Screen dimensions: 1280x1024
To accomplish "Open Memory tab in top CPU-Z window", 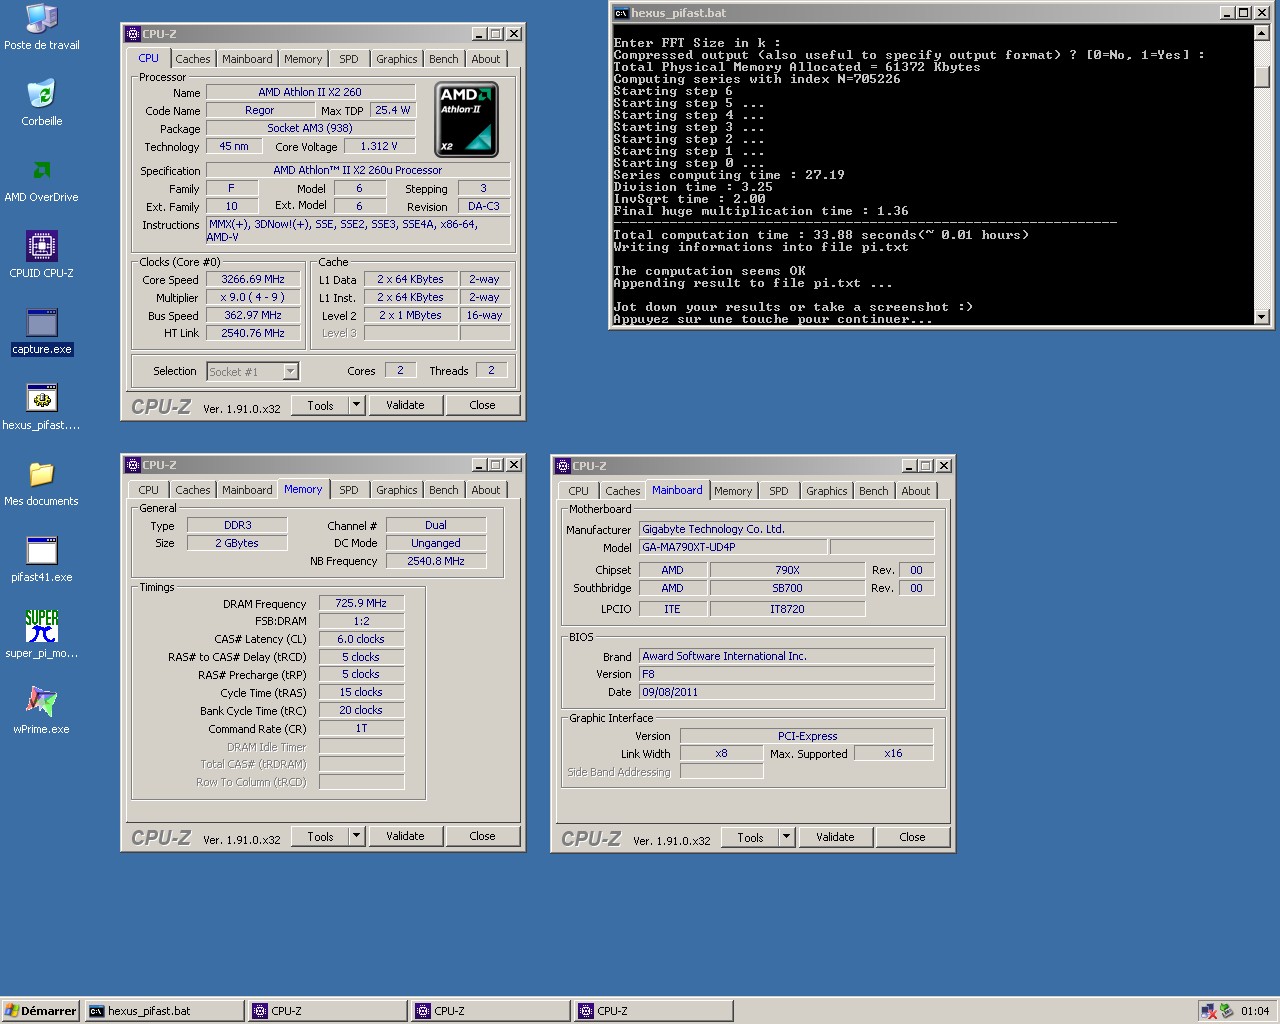I will pyautogui.click(x=303, y=59).
